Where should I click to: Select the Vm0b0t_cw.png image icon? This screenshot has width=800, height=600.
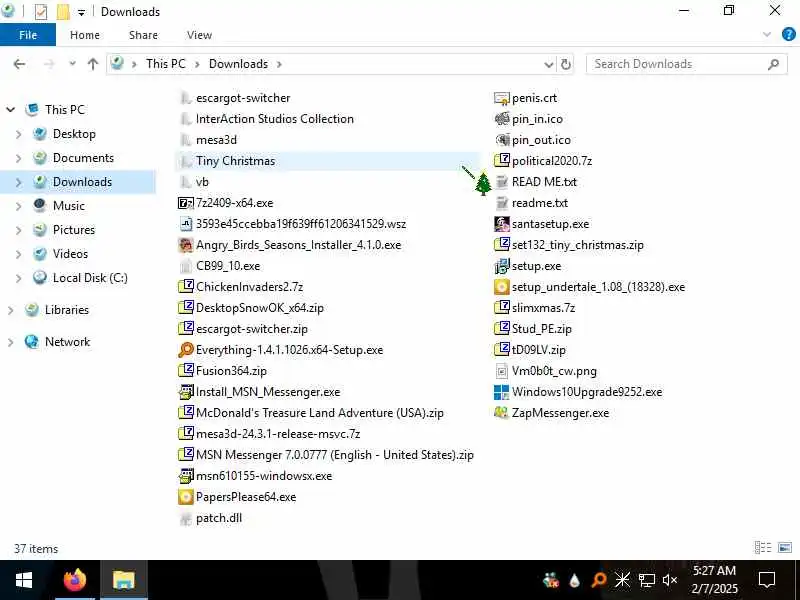[502, 371]
